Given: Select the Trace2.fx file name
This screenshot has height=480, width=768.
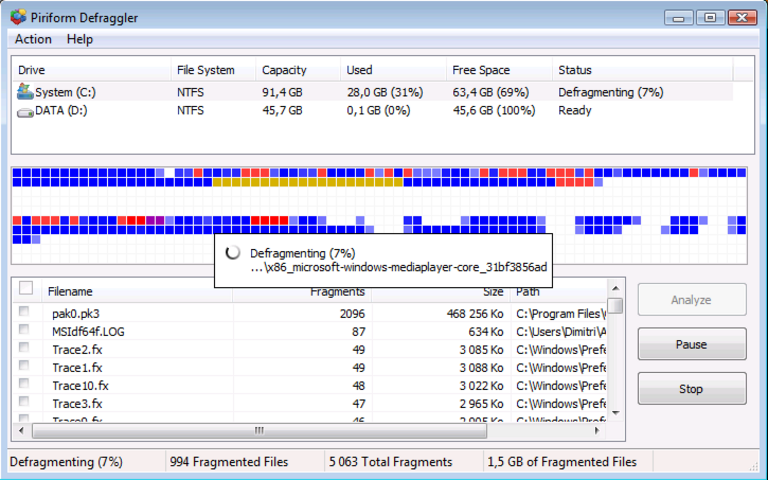Looking at the screenshot, I should 77,350.
